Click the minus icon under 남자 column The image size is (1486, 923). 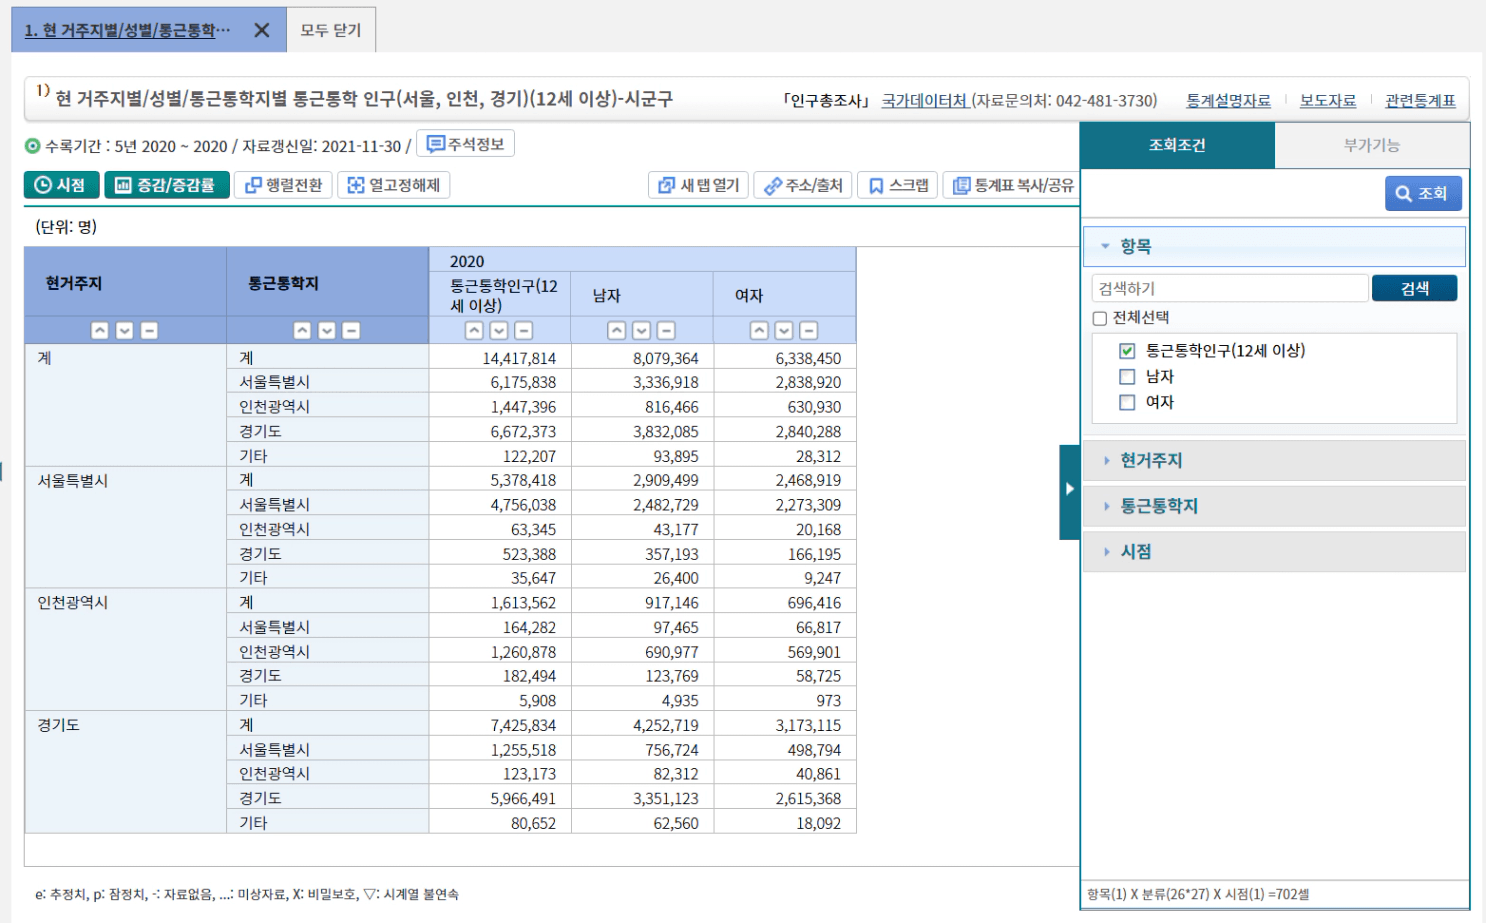pyautogui.click(x=666, y=330)
